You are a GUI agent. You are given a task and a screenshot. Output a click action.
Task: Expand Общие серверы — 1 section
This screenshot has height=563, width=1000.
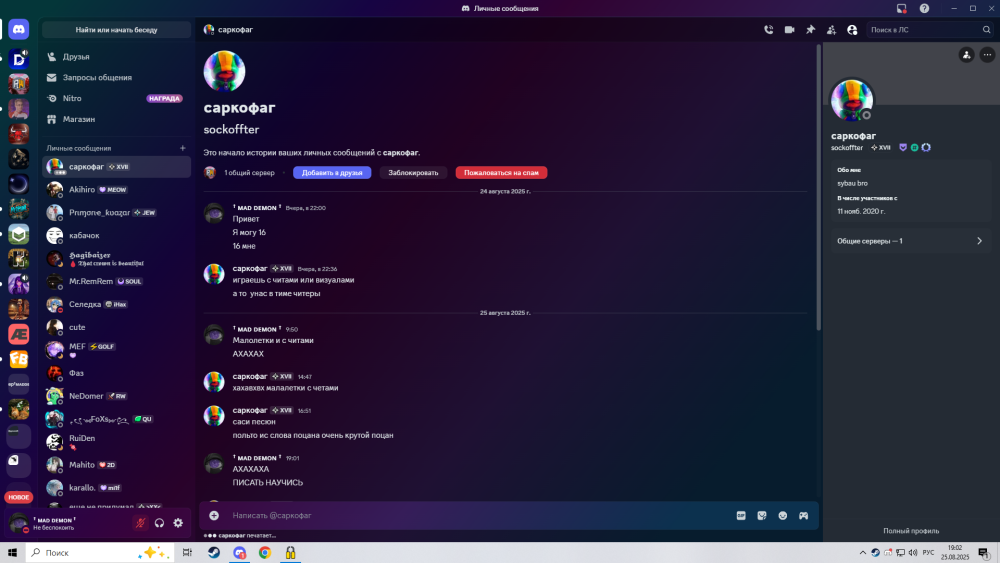(911, 241)
